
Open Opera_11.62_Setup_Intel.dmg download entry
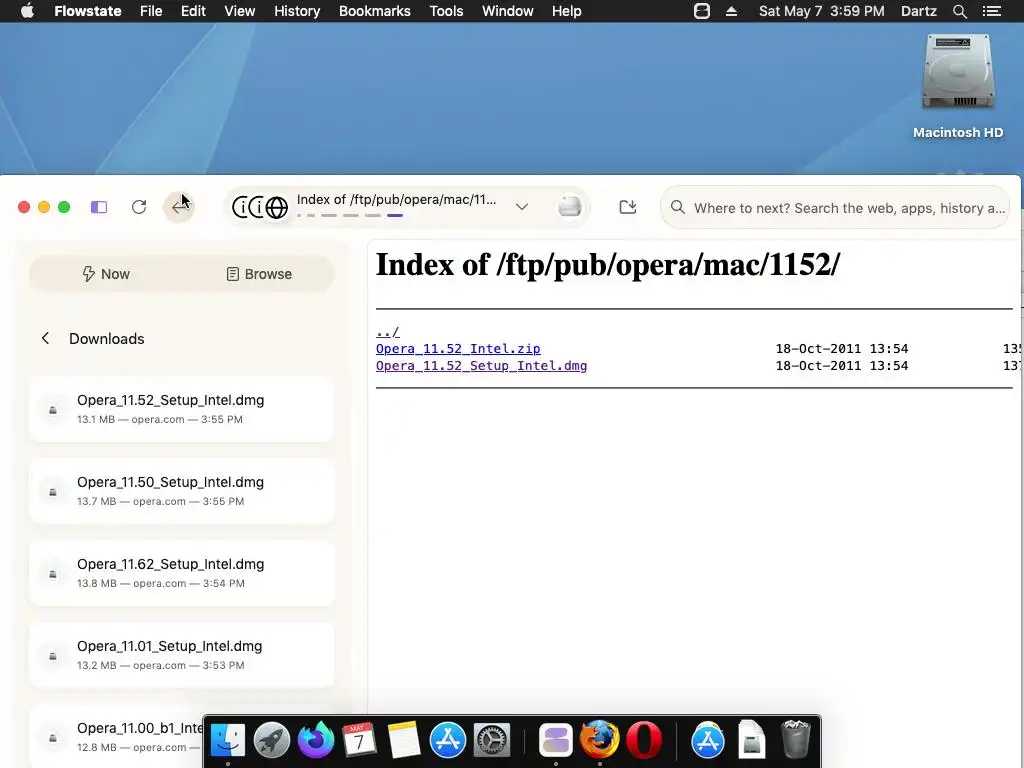(182, 573)
